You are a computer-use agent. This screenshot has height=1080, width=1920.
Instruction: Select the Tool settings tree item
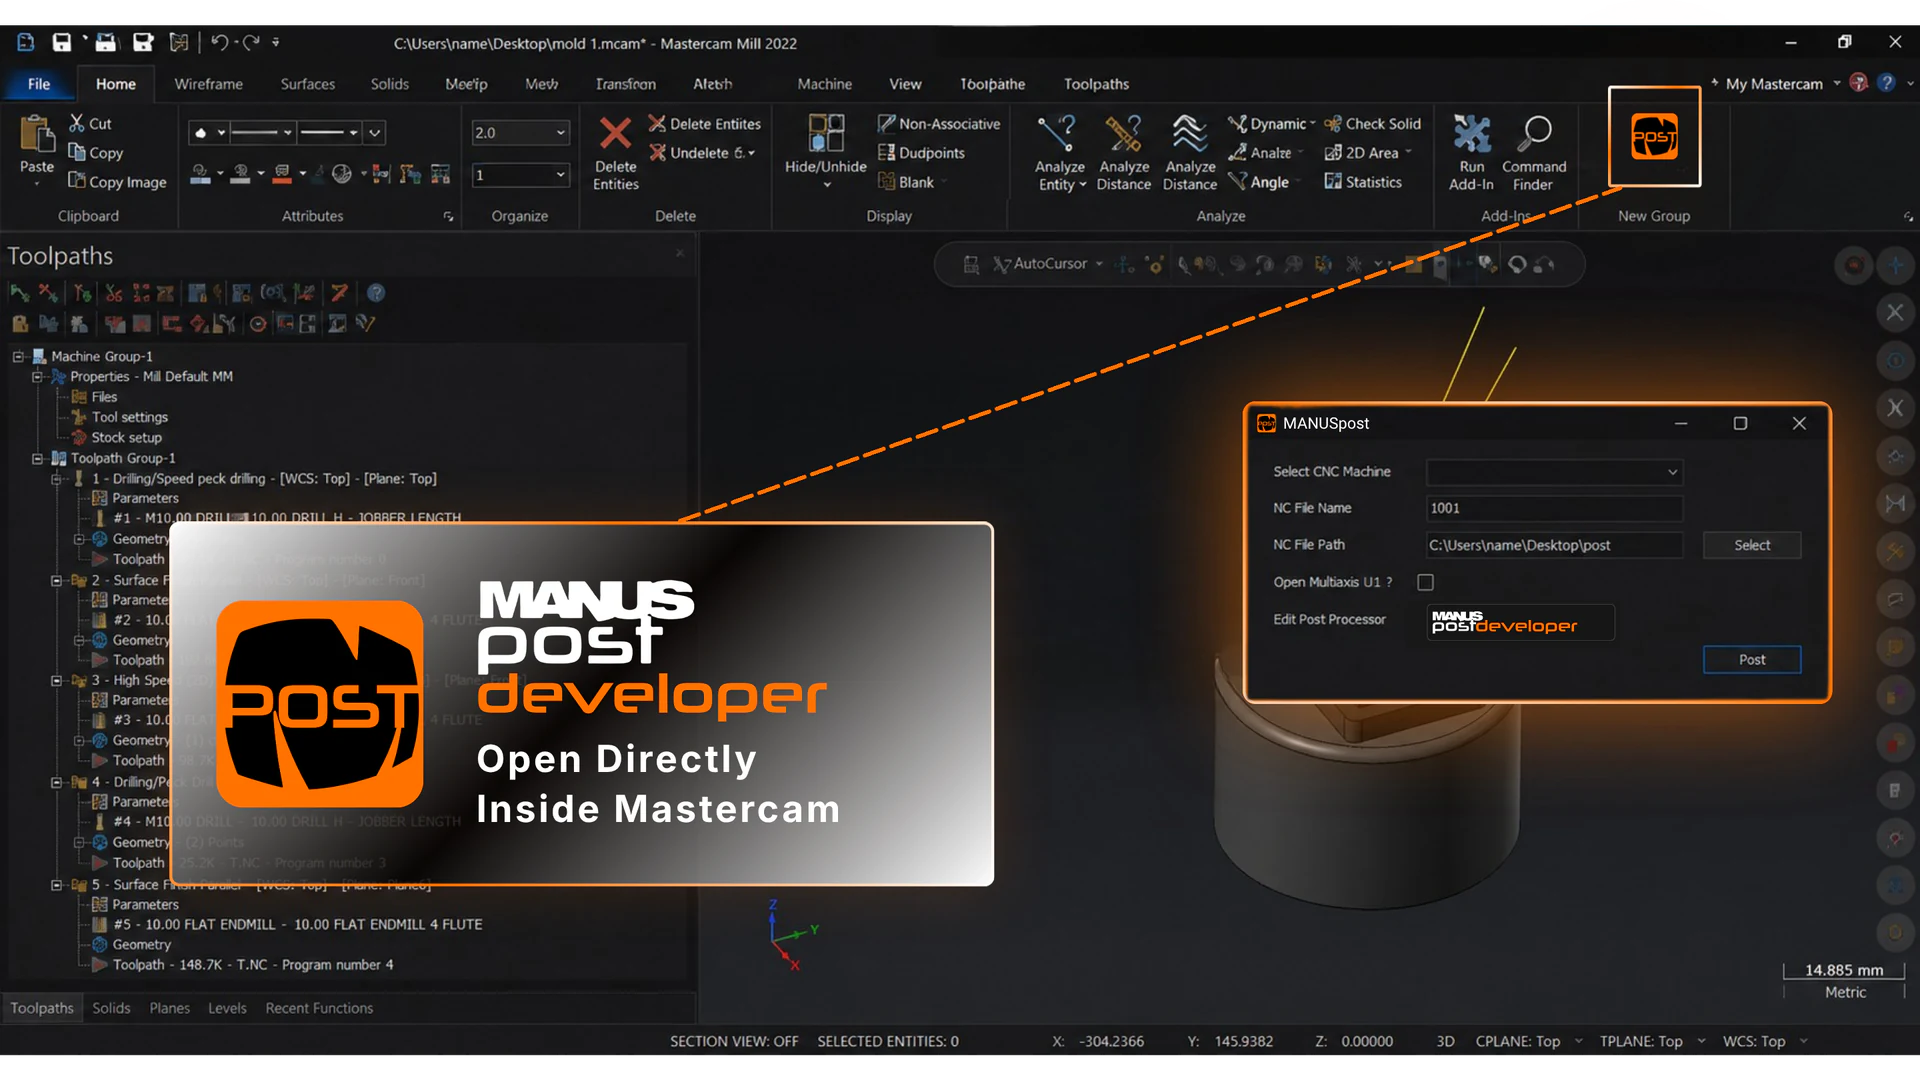[130, 417]
